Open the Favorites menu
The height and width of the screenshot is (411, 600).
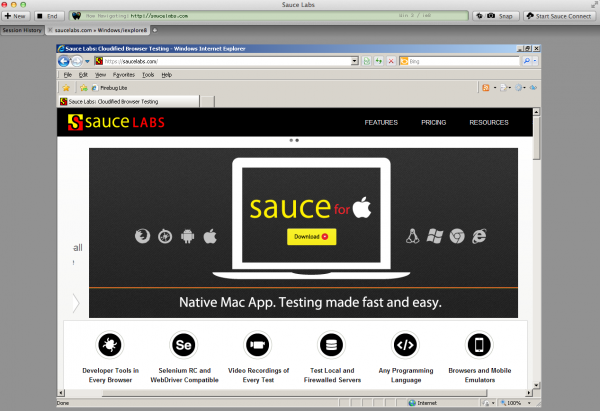[124, 75]
